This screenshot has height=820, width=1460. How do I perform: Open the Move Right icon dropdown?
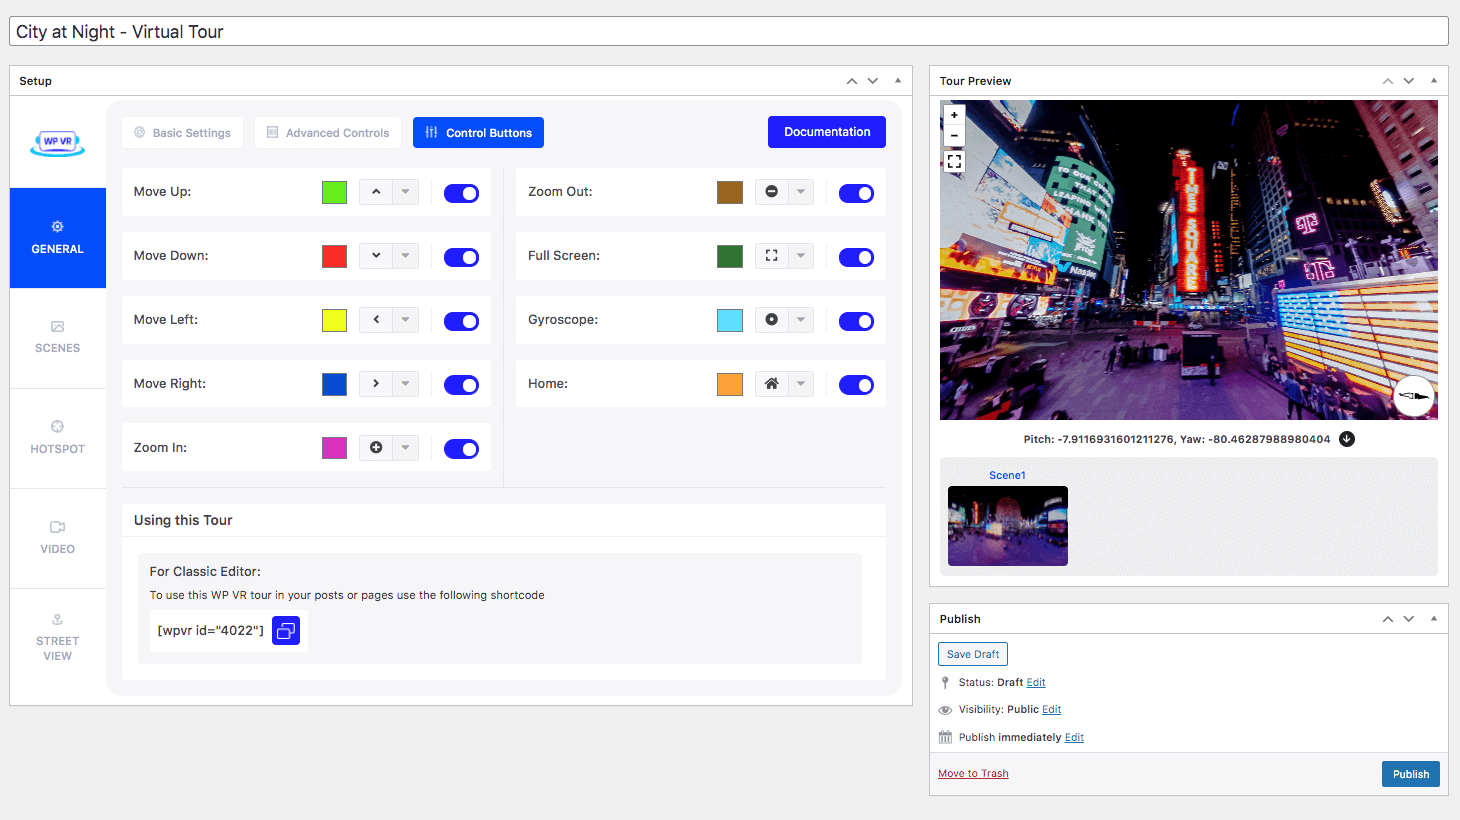(x=405, y=384)
